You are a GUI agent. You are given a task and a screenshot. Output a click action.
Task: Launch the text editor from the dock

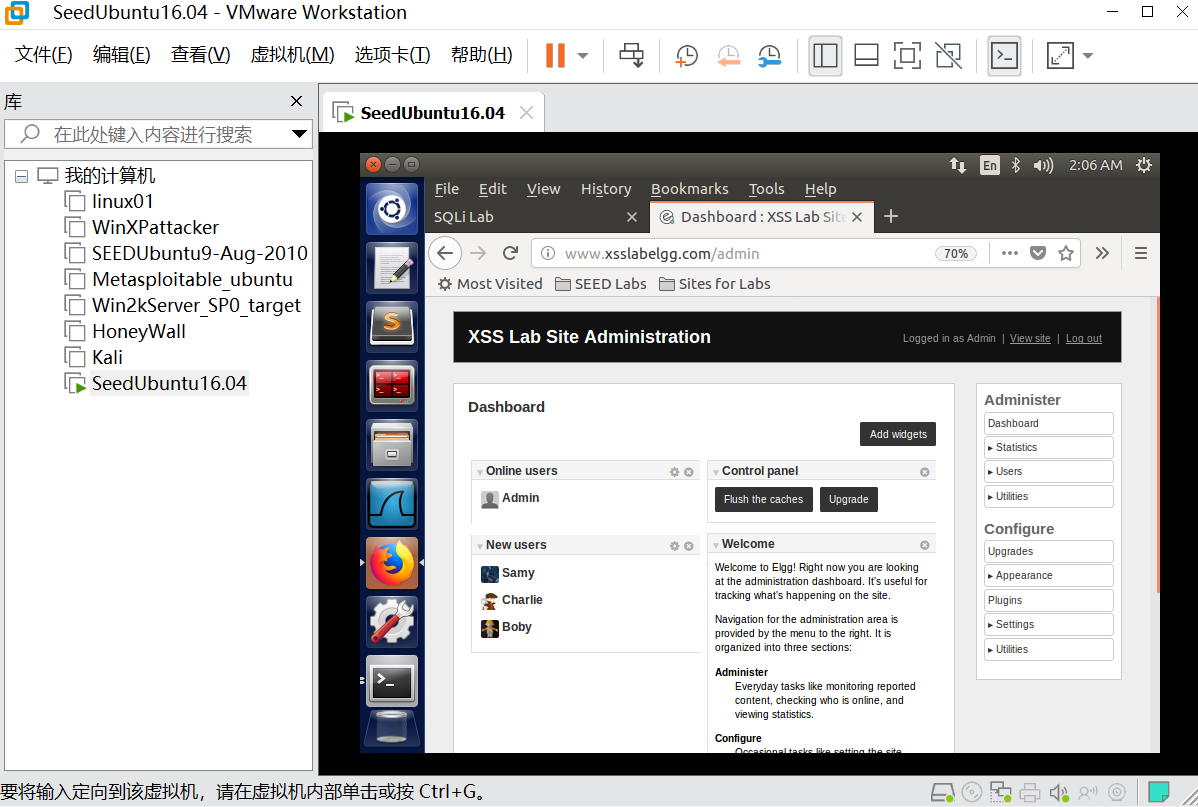pos(392,267)
